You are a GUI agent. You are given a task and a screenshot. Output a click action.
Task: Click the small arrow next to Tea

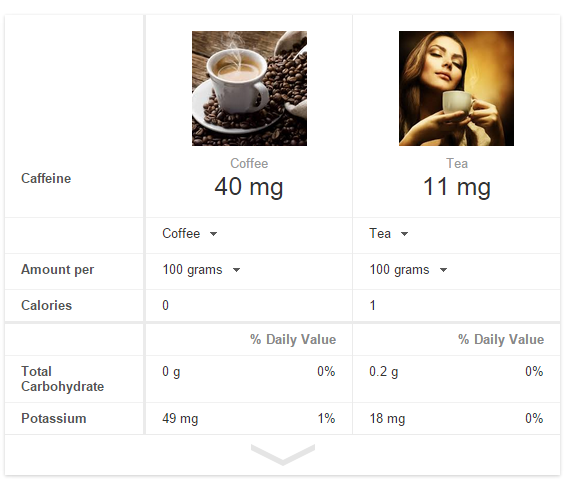[x=404, y=234]
